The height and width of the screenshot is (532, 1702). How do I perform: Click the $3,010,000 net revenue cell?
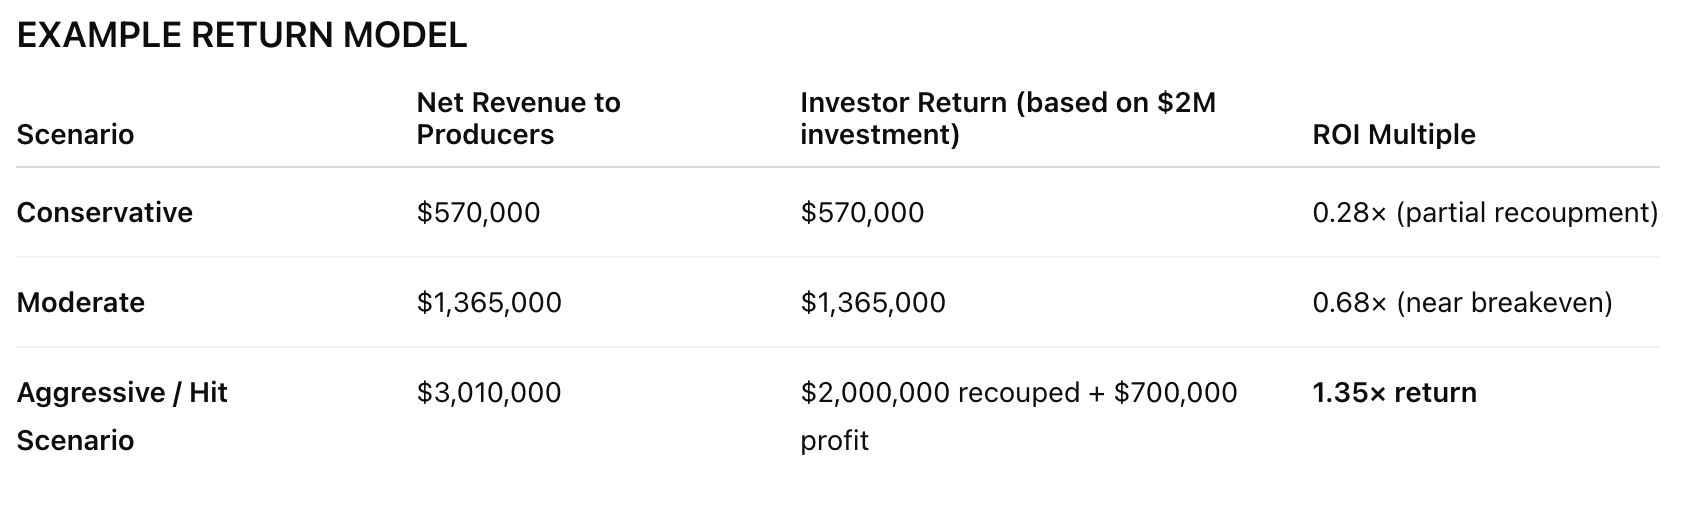coord(489,392)
